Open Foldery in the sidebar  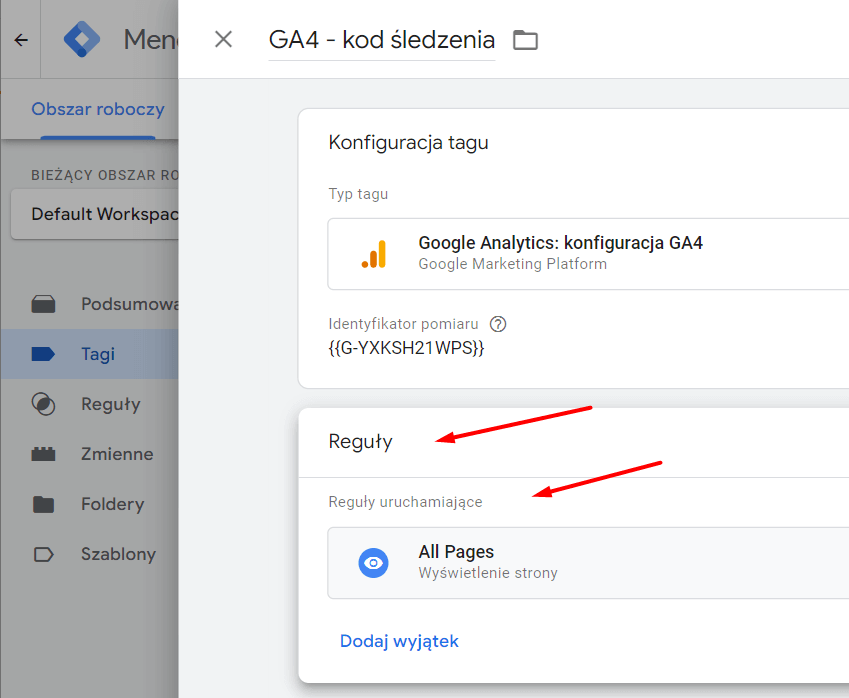click(90, 504)
